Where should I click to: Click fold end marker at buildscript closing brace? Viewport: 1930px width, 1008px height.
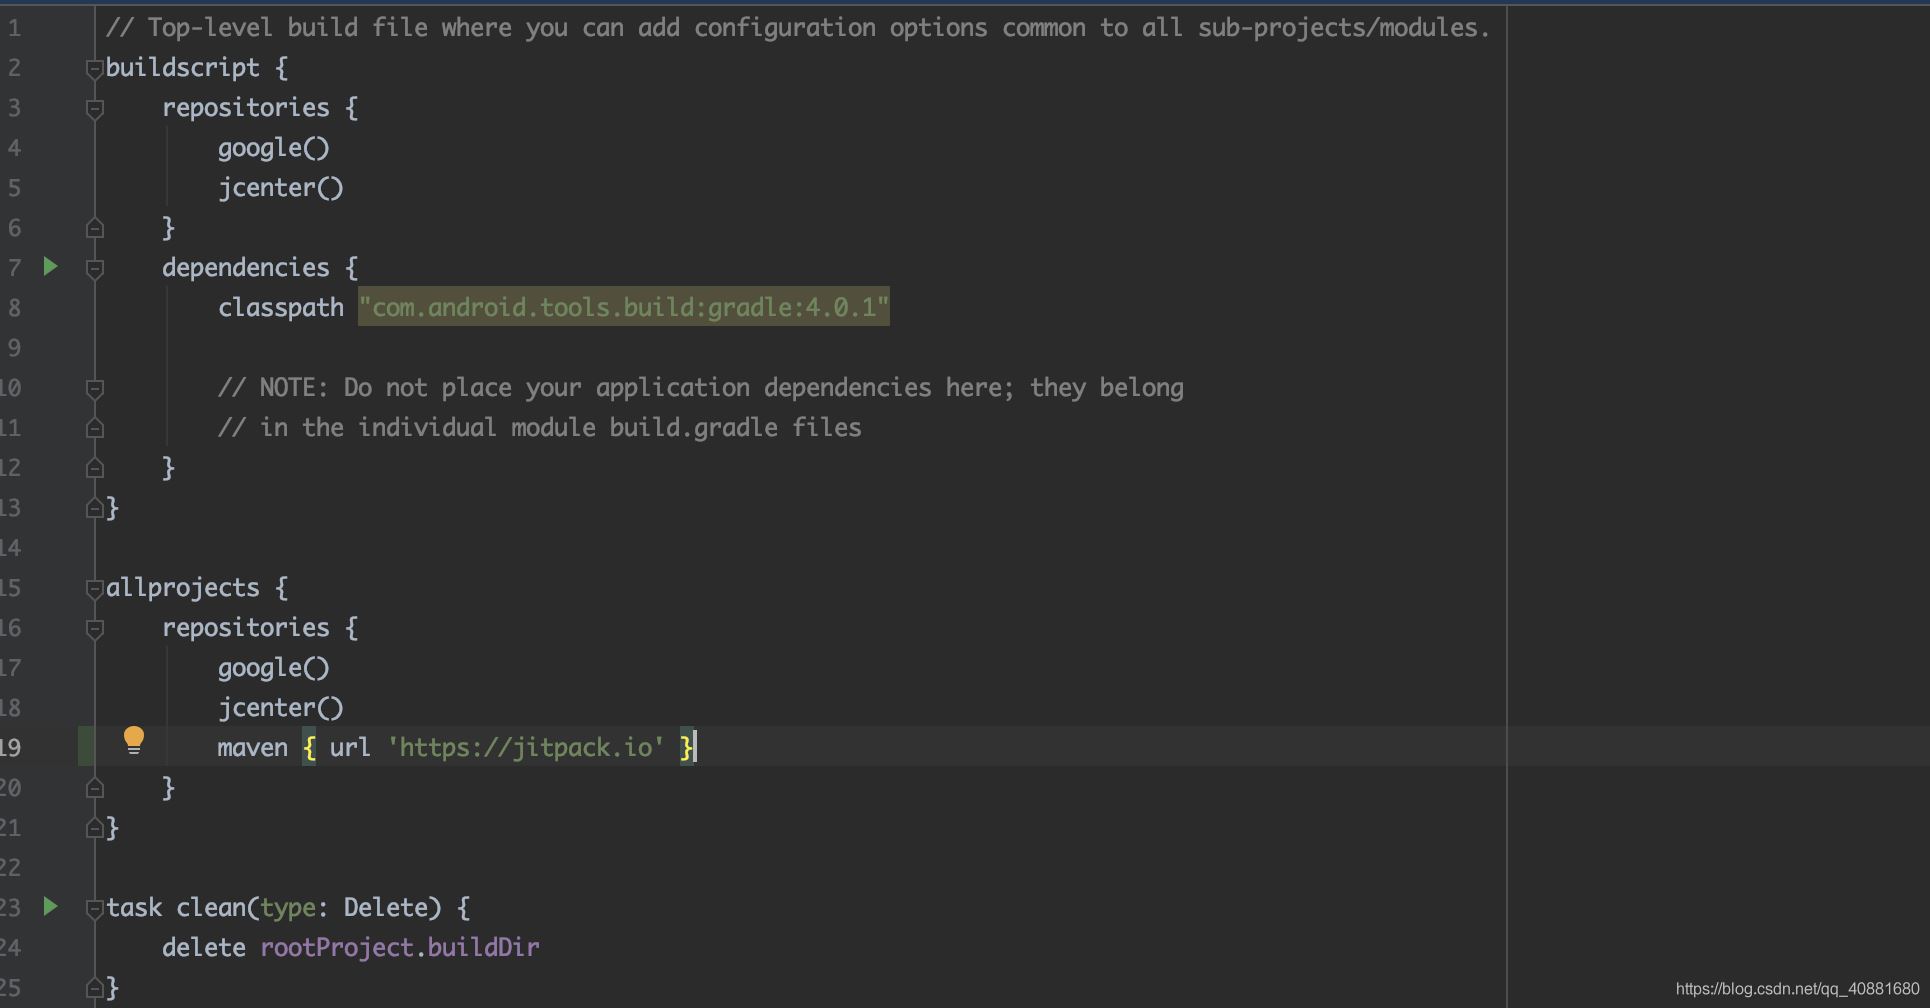pos(95,509)
